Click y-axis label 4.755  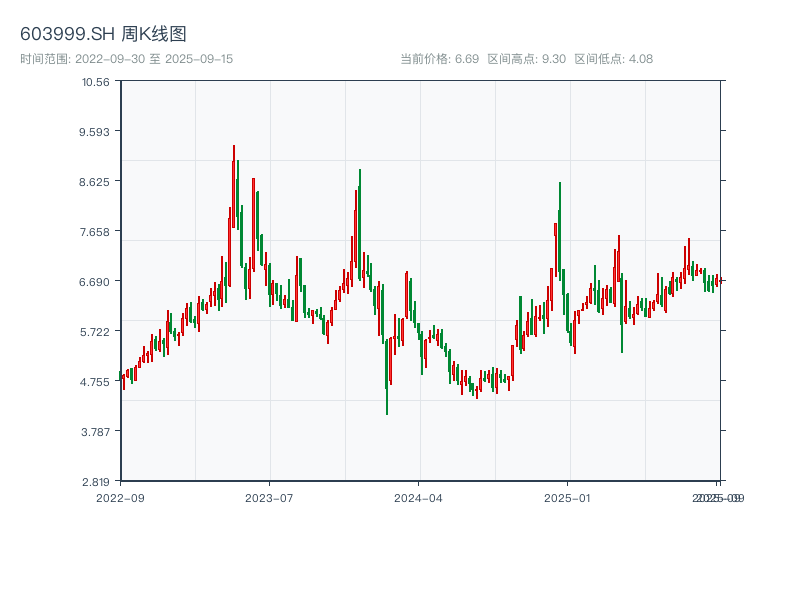94,382
